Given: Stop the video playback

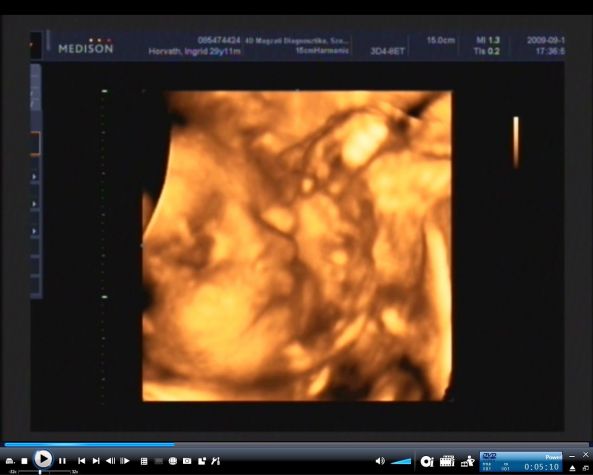Looking at the screenshot, I should pyautogui.click(x=25, y=461).
